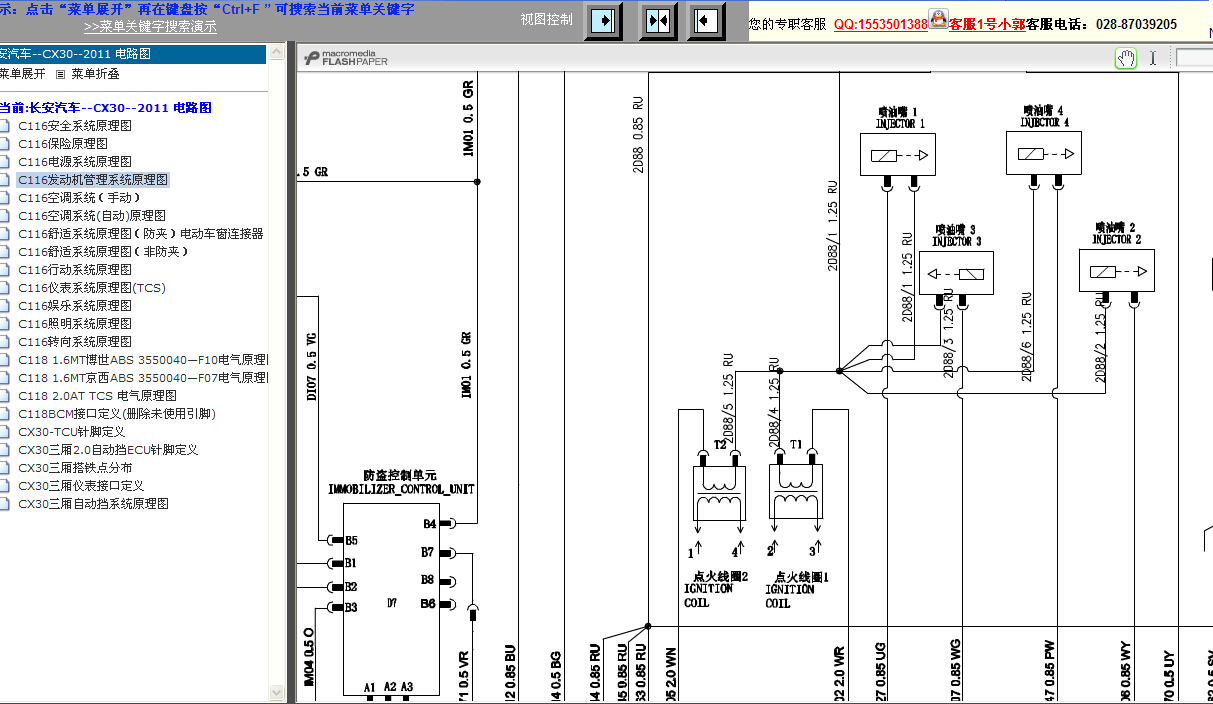Click the document icon beside CX30-TCU针脚定义

(5, 432)
